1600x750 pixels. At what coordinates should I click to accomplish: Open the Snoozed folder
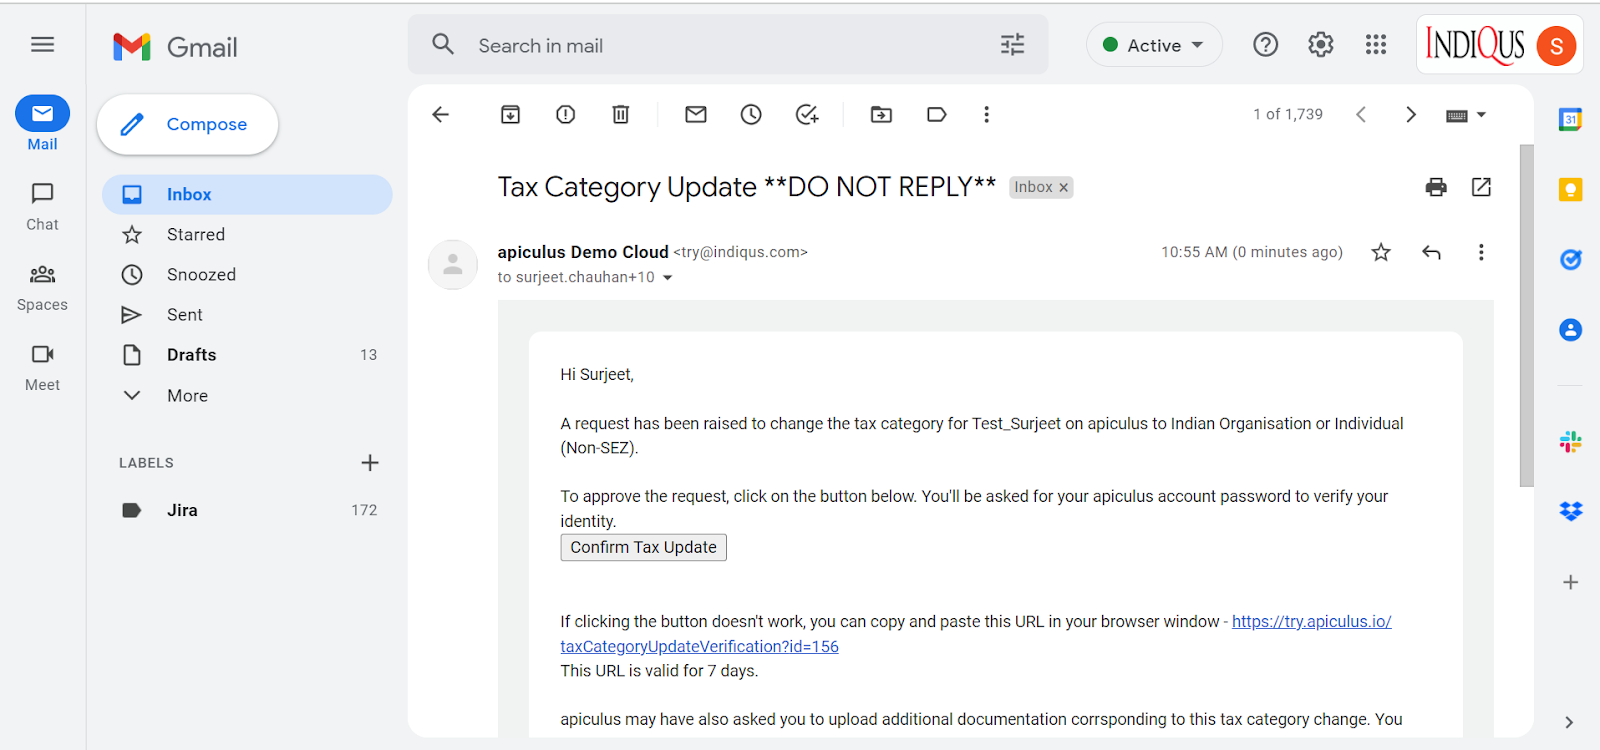point(247,274)
